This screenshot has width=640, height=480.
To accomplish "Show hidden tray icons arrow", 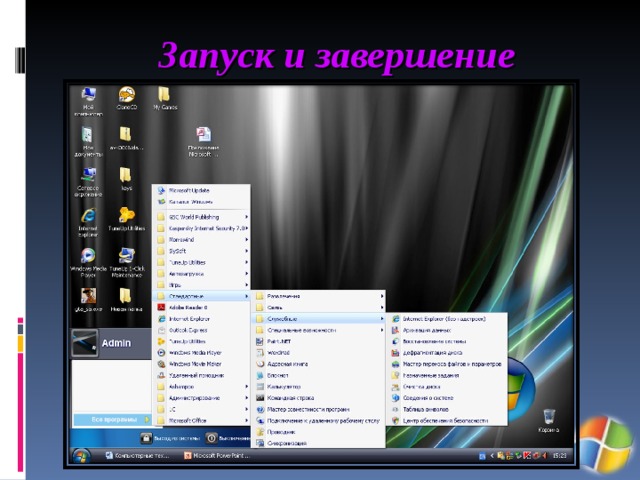I will point(493,456).
